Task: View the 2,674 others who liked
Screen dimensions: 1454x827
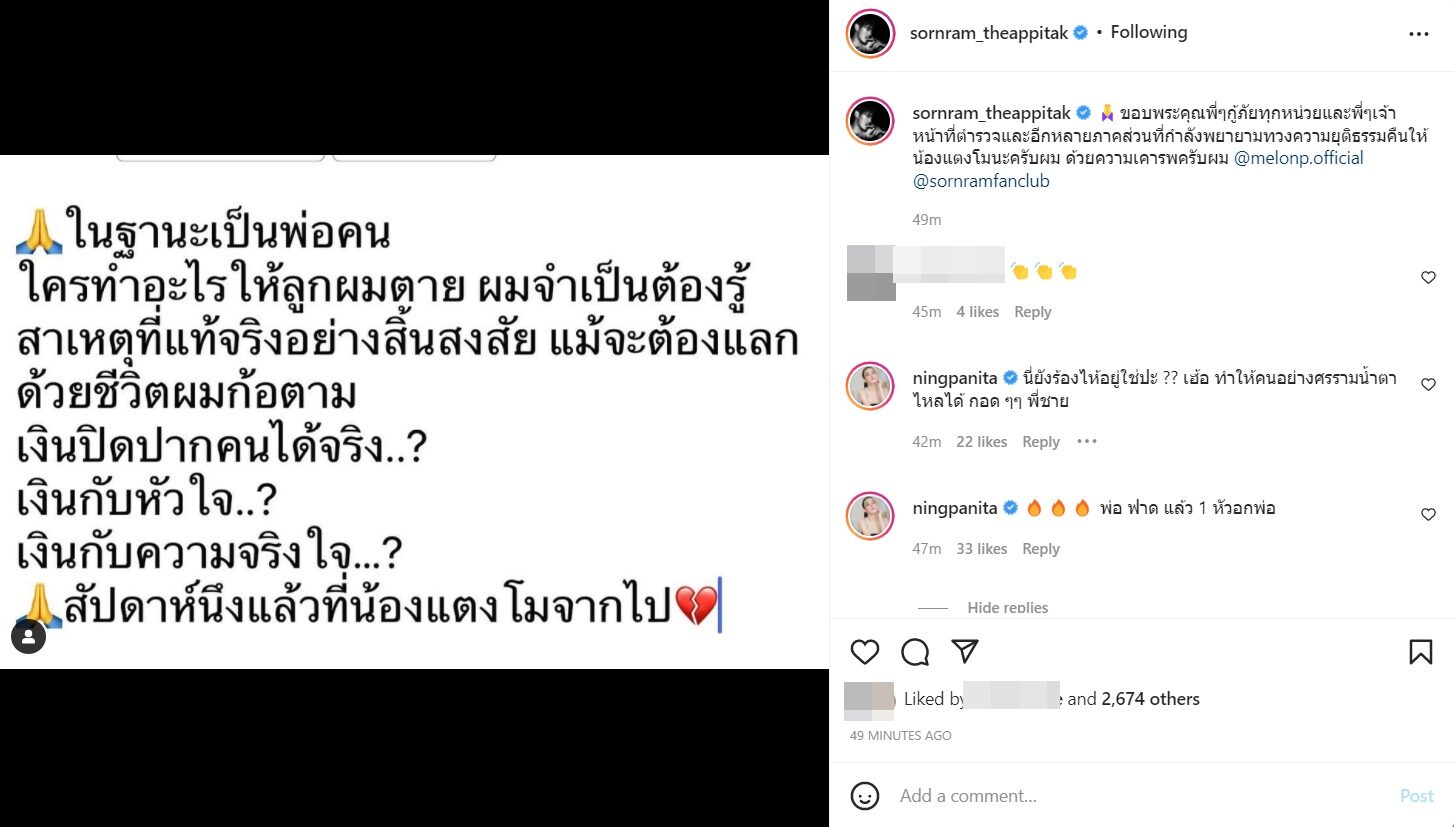Action: (x=1150, y=699)
